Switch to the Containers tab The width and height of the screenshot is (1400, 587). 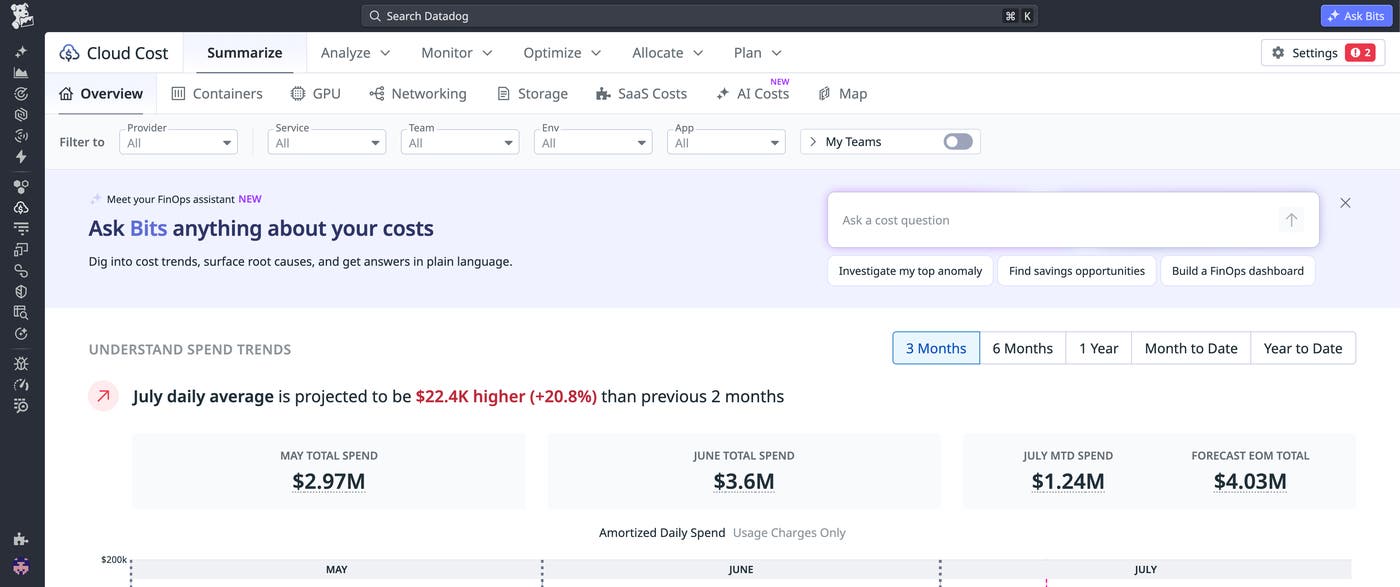pos(217,94)
